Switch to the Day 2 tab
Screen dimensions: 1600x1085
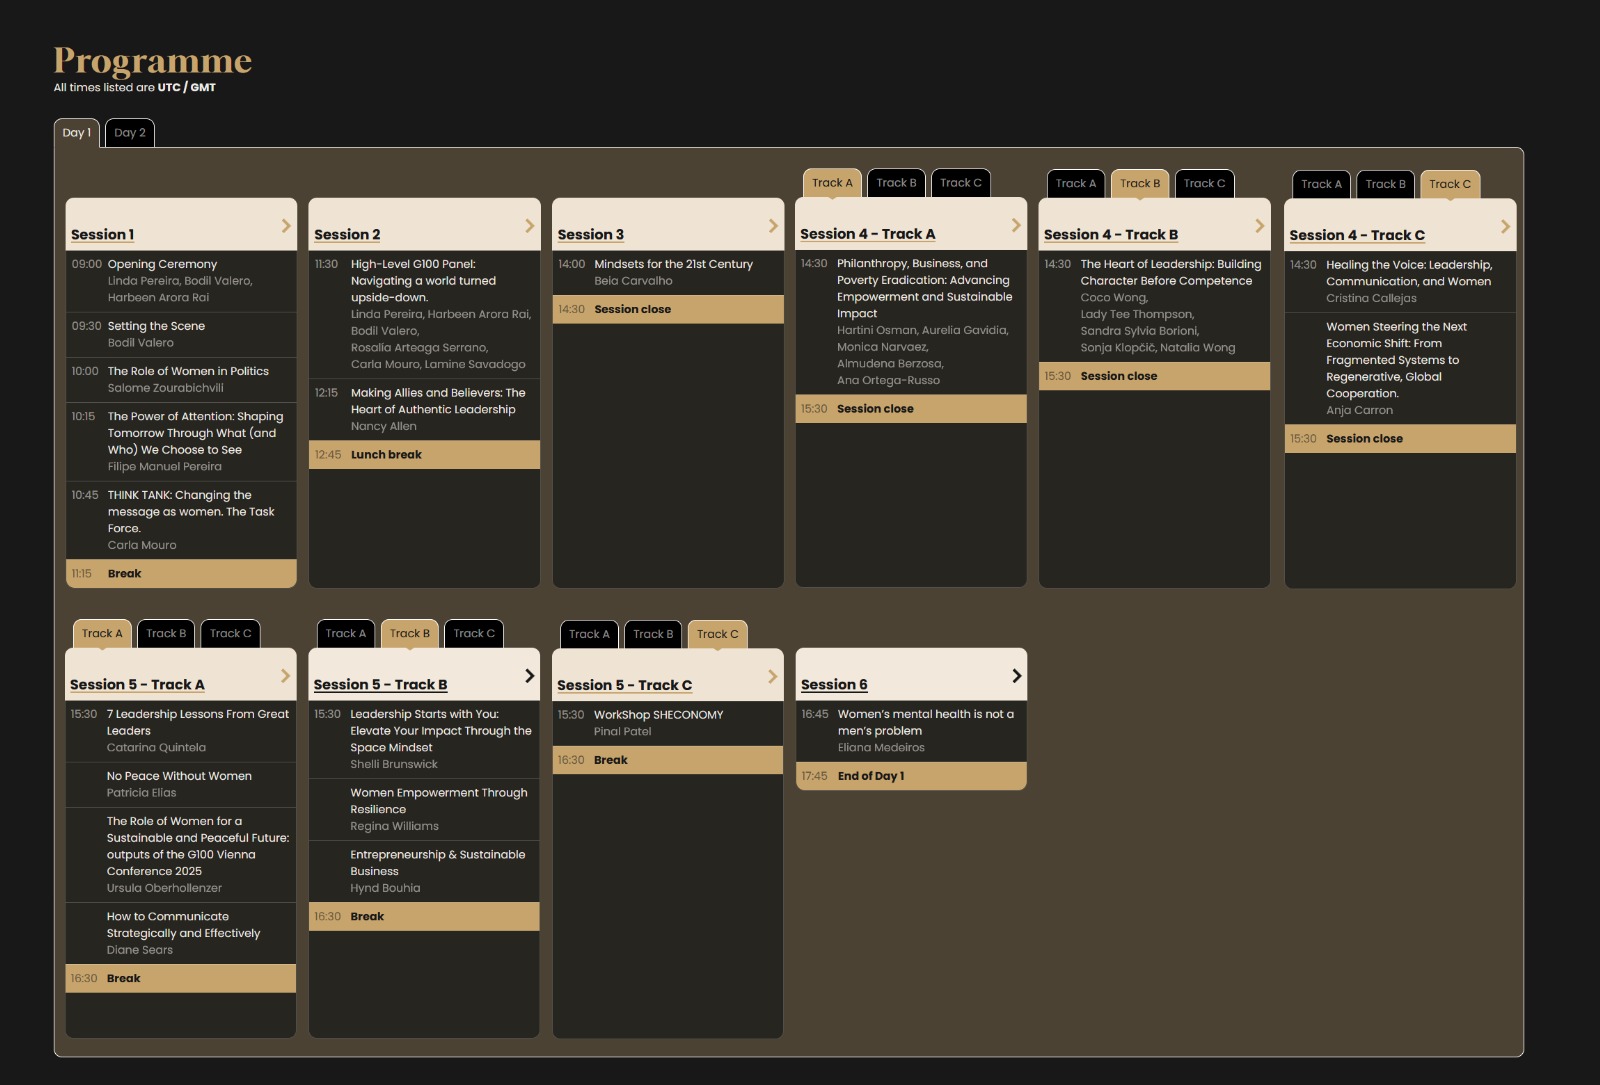(x=130, y=133)
